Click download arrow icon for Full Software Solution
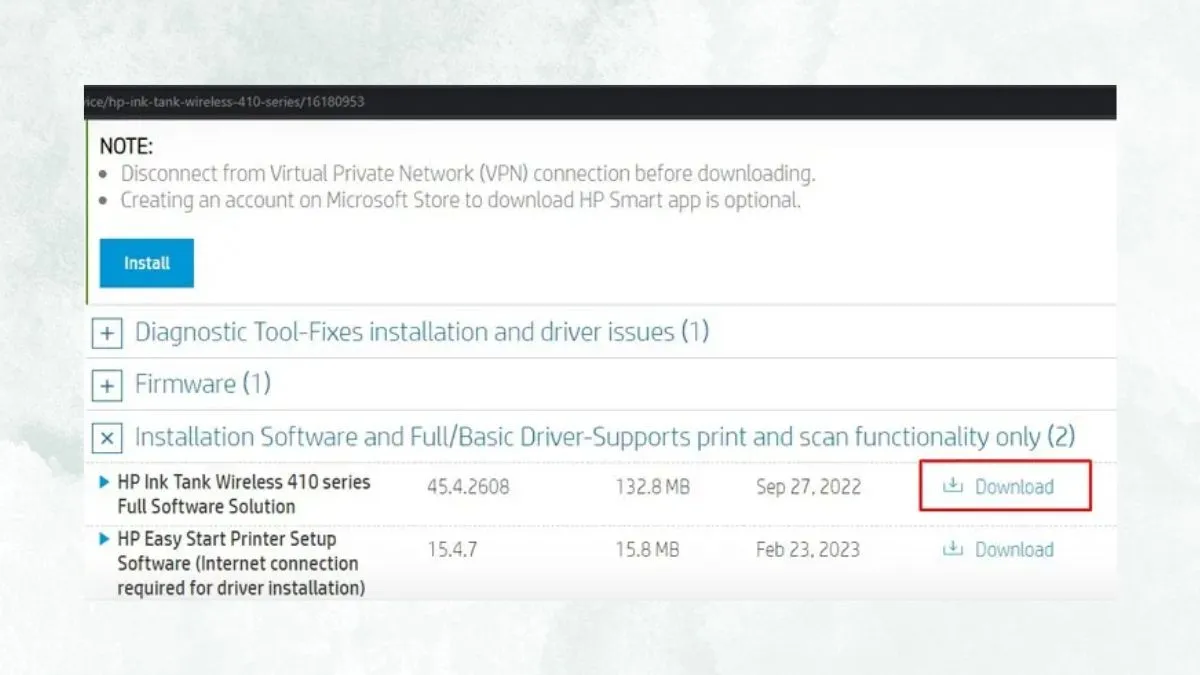Viewport: 1200px width, 675px height. (953, 486)
